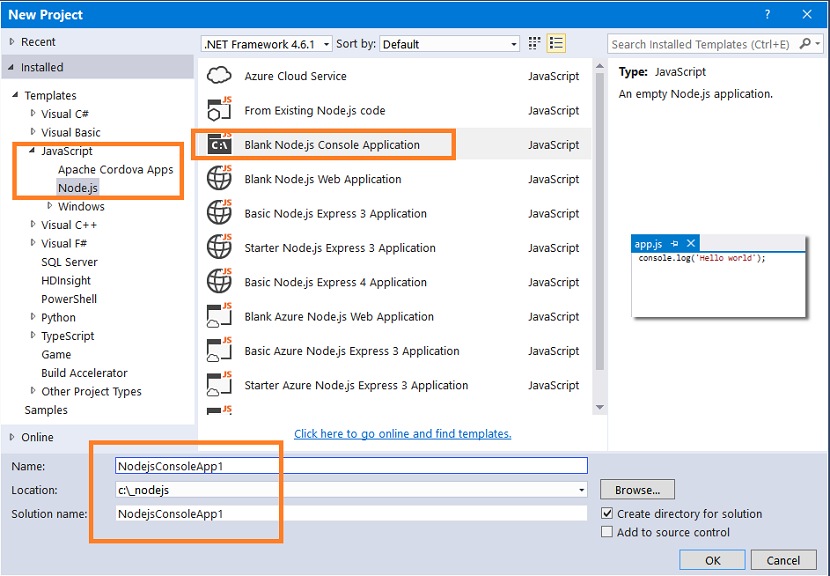
Task: Select SQL Server template category
Action: click(69, 262)
